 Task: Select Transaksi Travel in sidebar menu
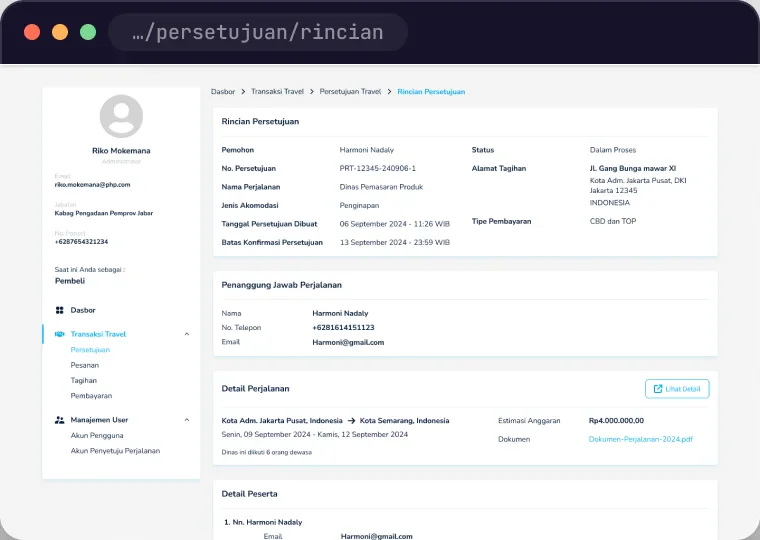[x=98, y=334]
